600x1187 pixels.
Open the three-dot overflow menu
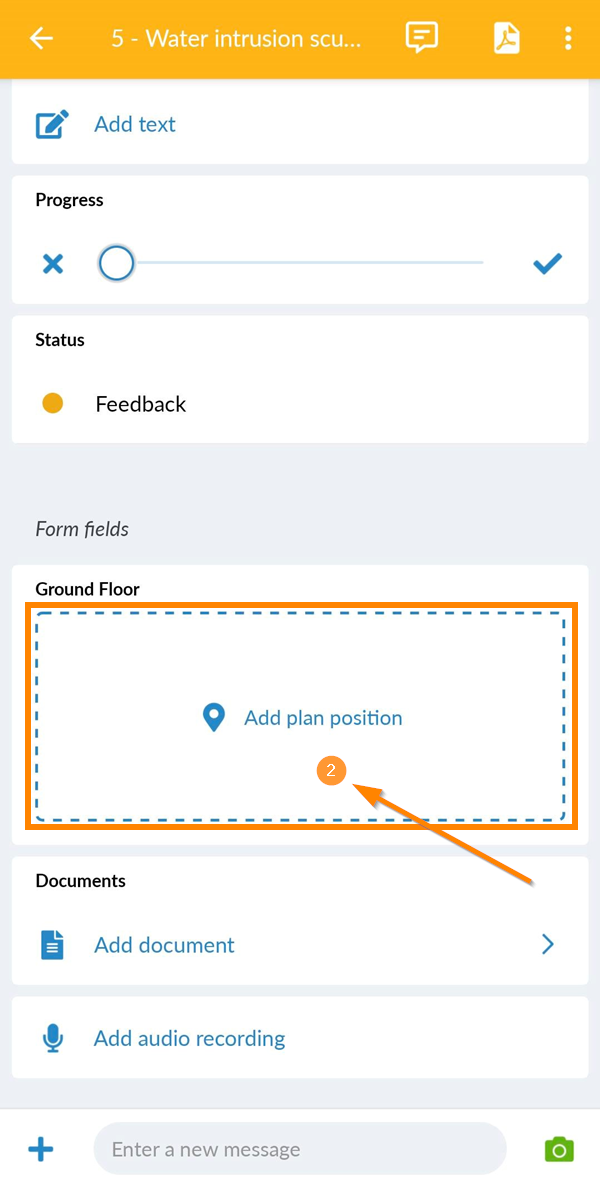(x=568, y=39)
